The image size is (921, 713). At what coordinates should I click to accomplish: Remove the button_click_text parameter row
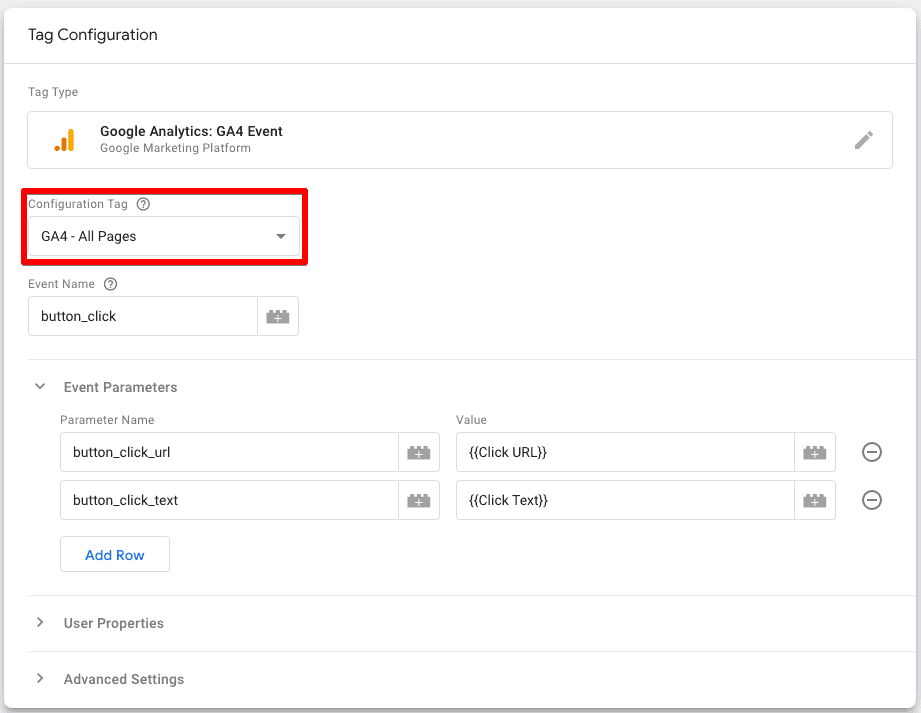[x=871, y=500]
